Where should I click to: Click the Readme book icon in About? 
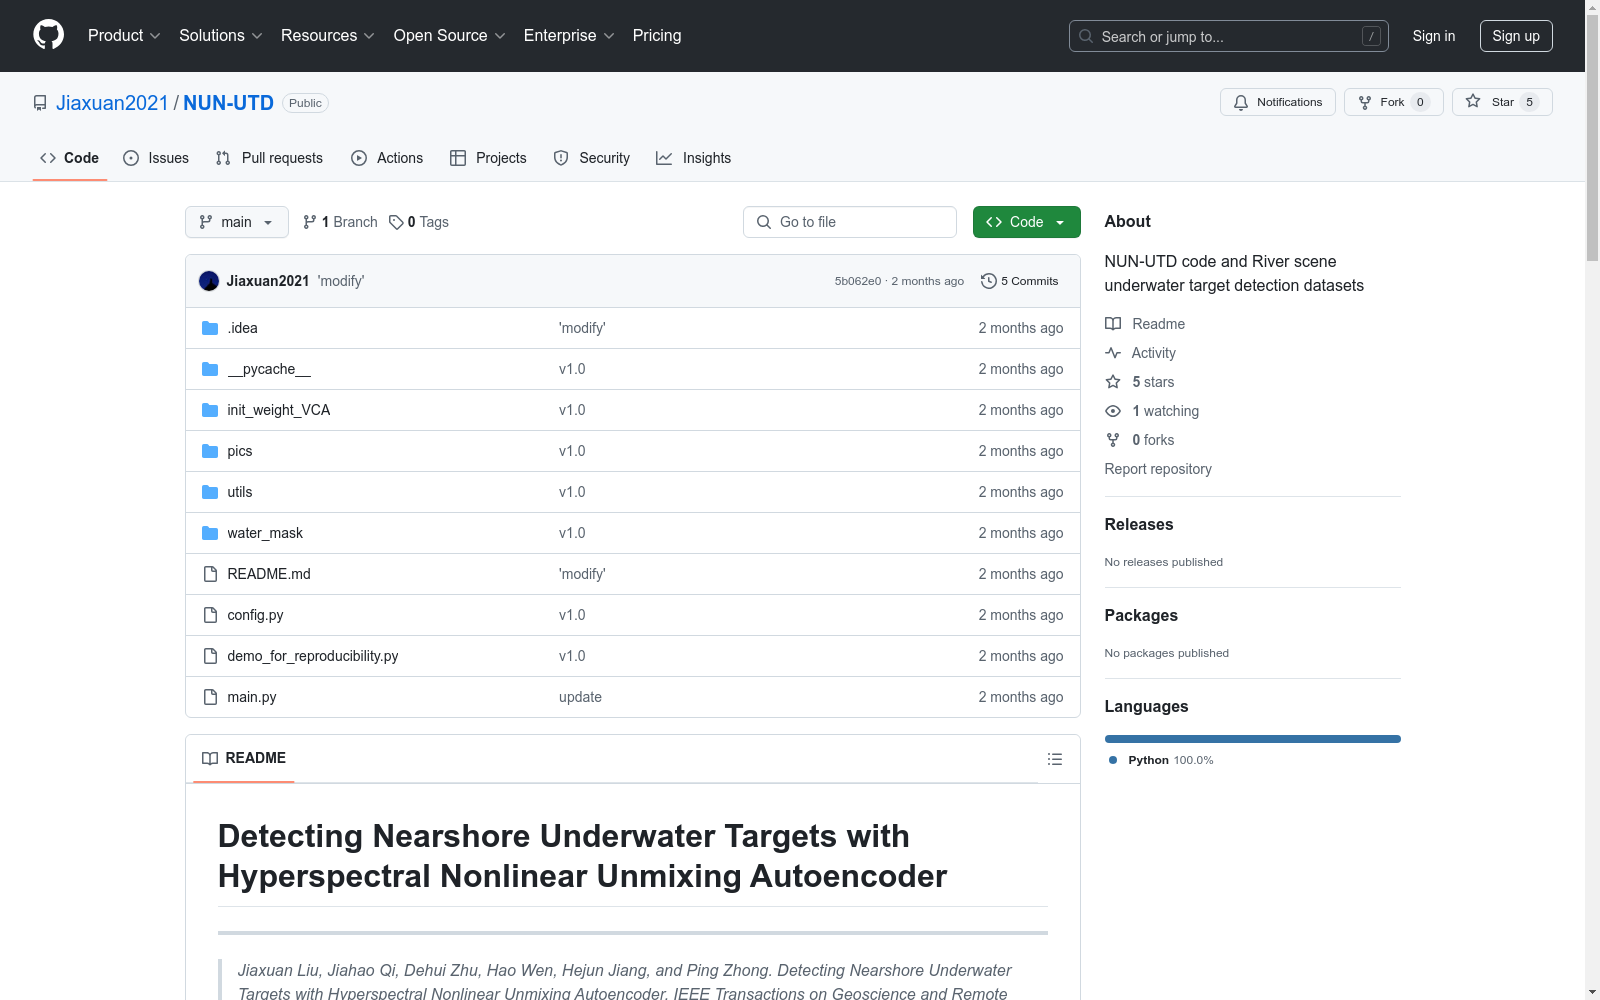(1113, 324)
